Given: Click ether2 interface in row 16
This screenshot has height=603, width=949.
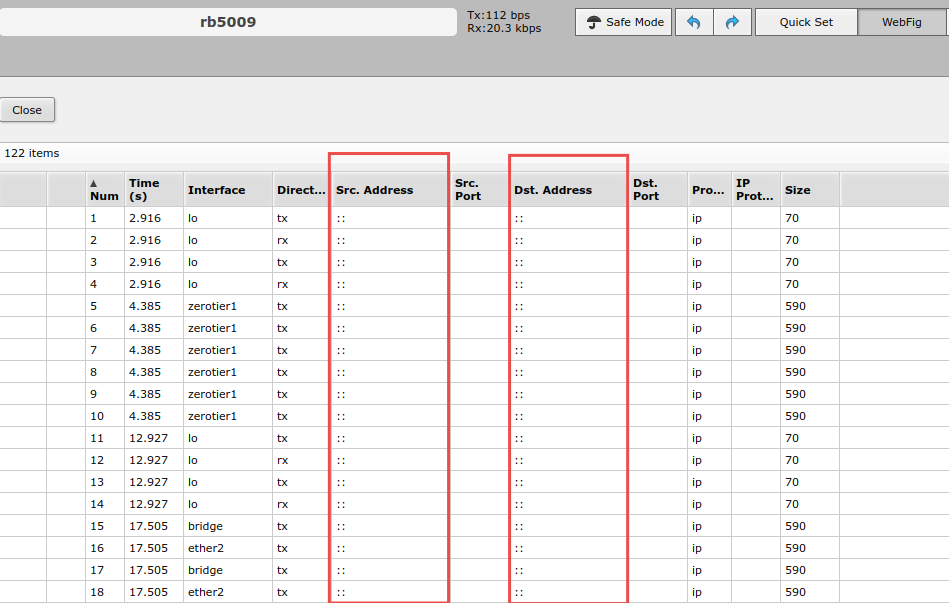Looking at the screenshot, I should coord(206,549).
